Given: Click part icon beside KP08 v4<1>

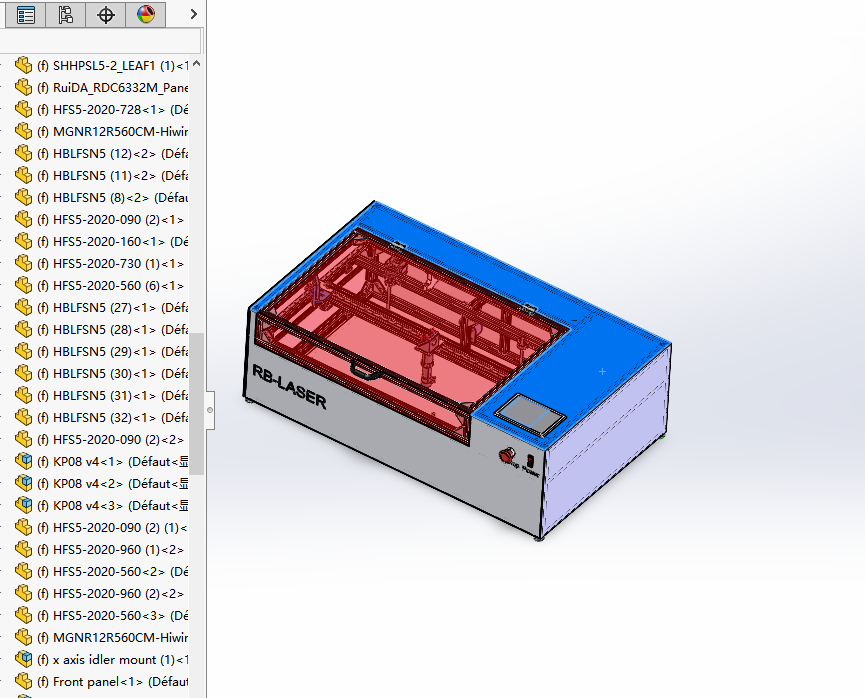Looking at the screenshot, I should pos(23,461).
